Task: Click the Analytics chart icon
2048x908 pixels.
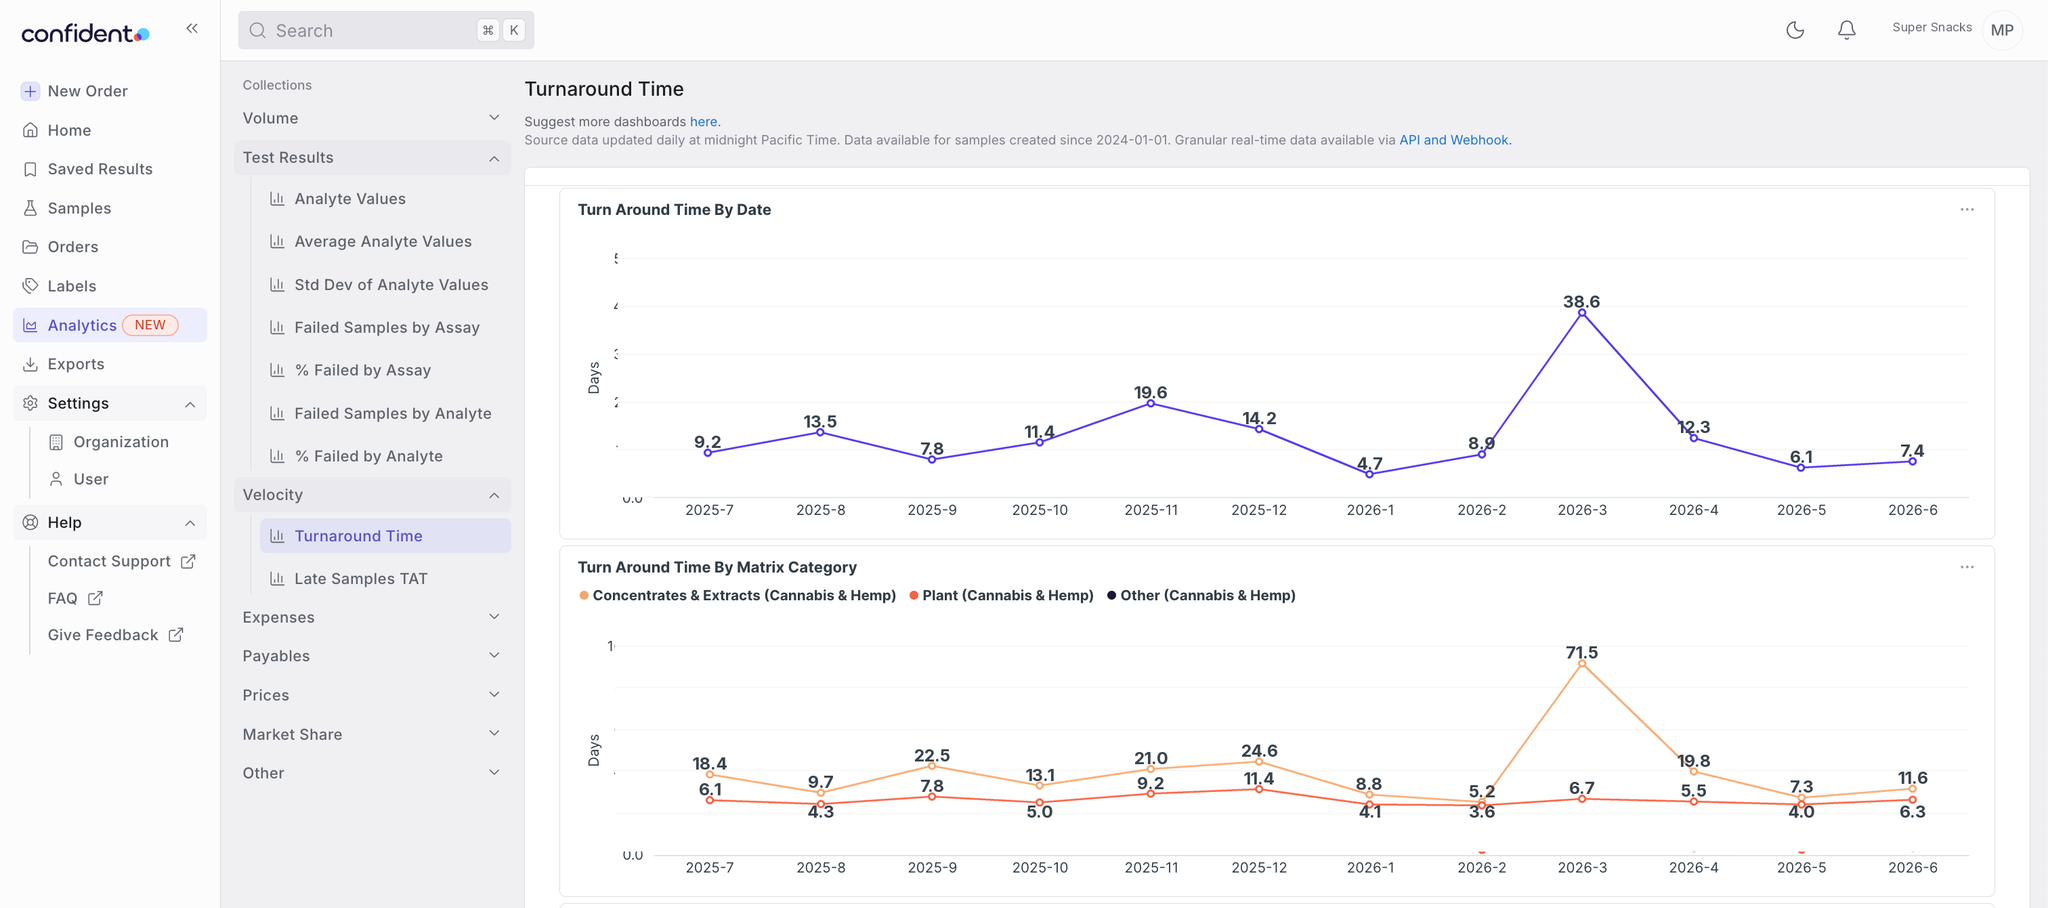Action: (30, 325)
